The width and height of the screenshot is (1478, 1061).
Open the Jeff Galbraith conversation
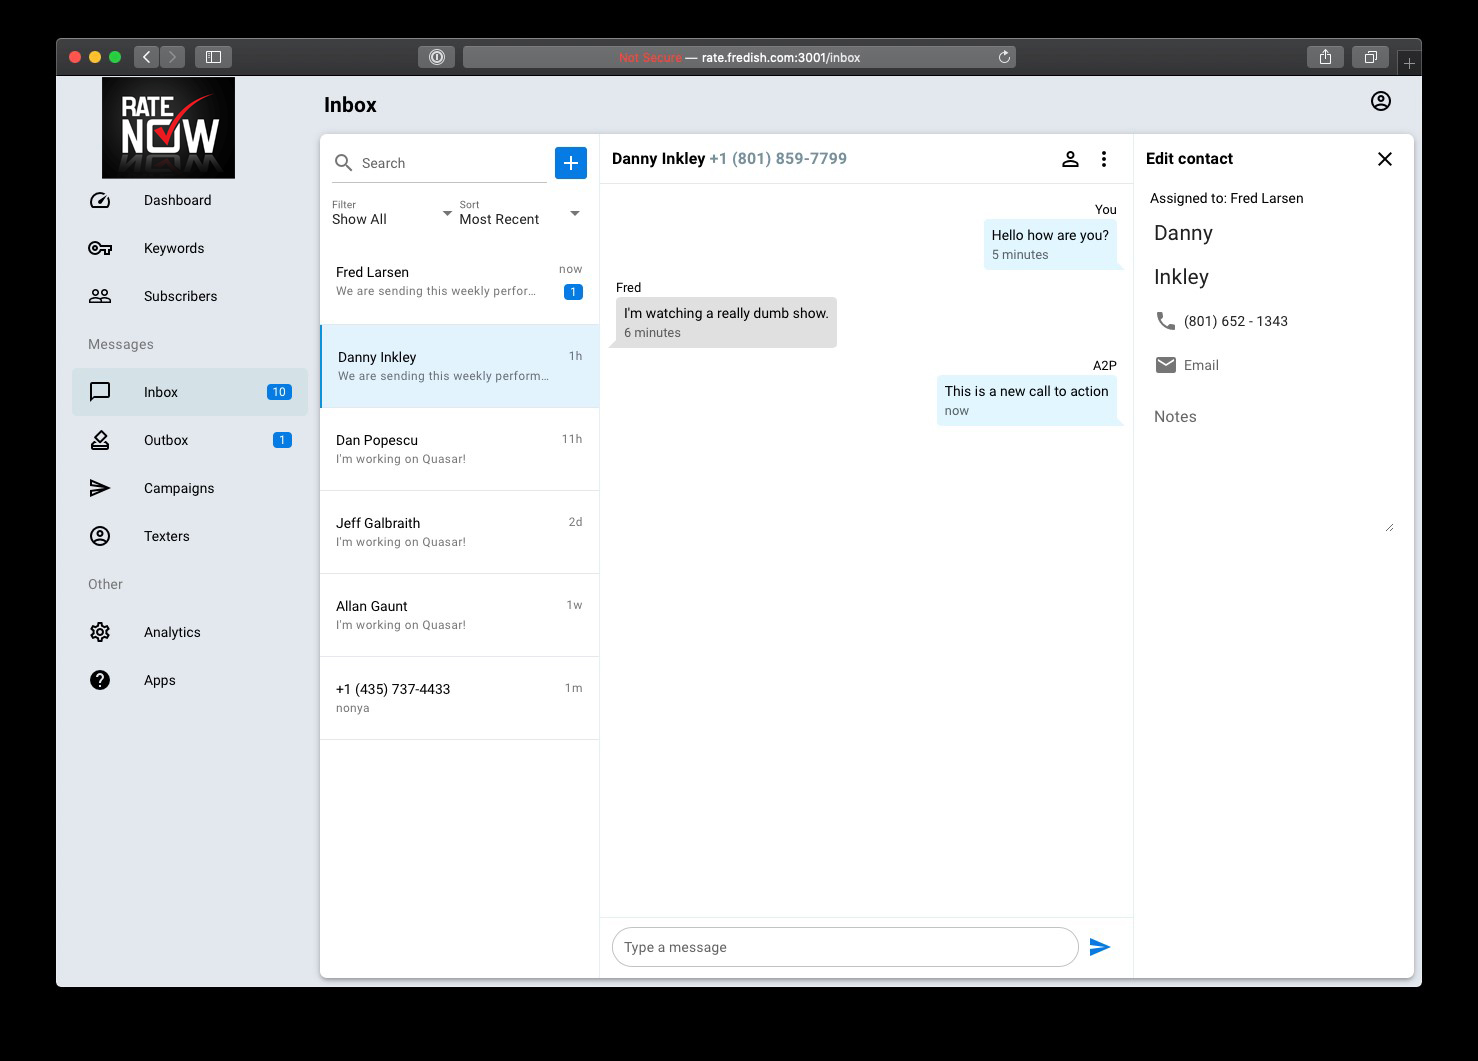click(x=459, y=532)
